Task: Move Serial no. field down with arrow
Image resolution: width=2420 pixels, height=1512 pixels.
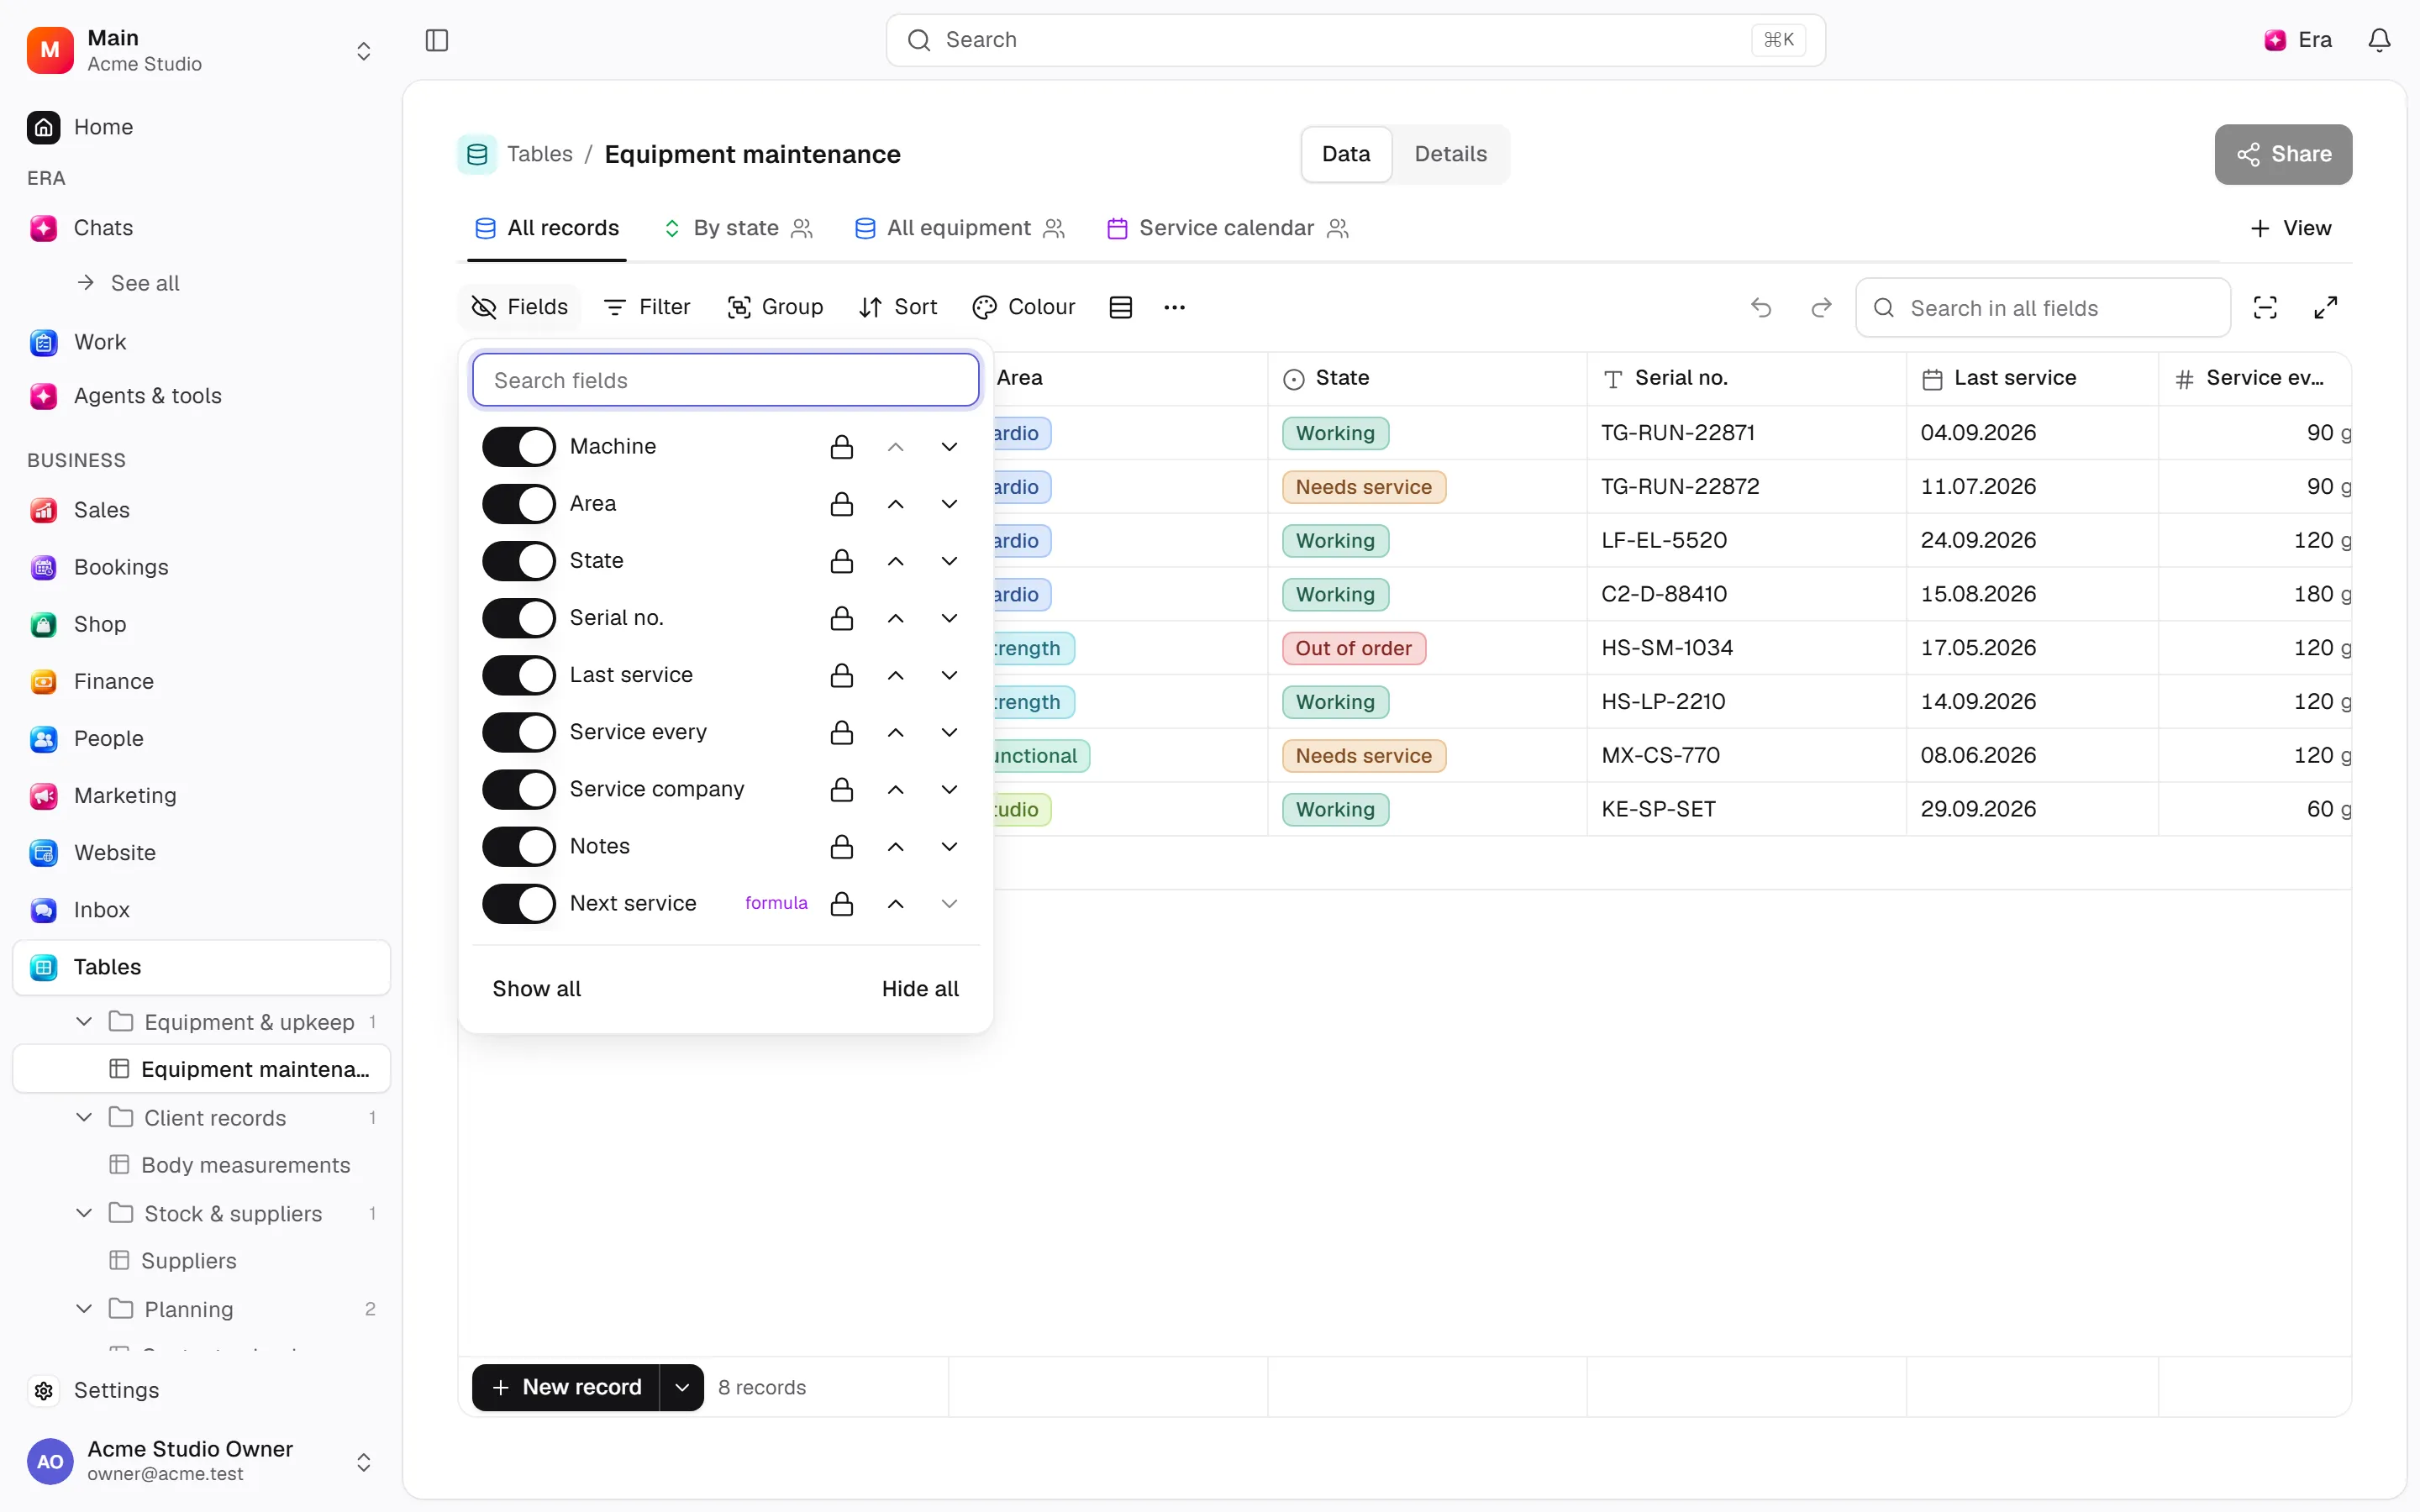Action: [949, 618]
